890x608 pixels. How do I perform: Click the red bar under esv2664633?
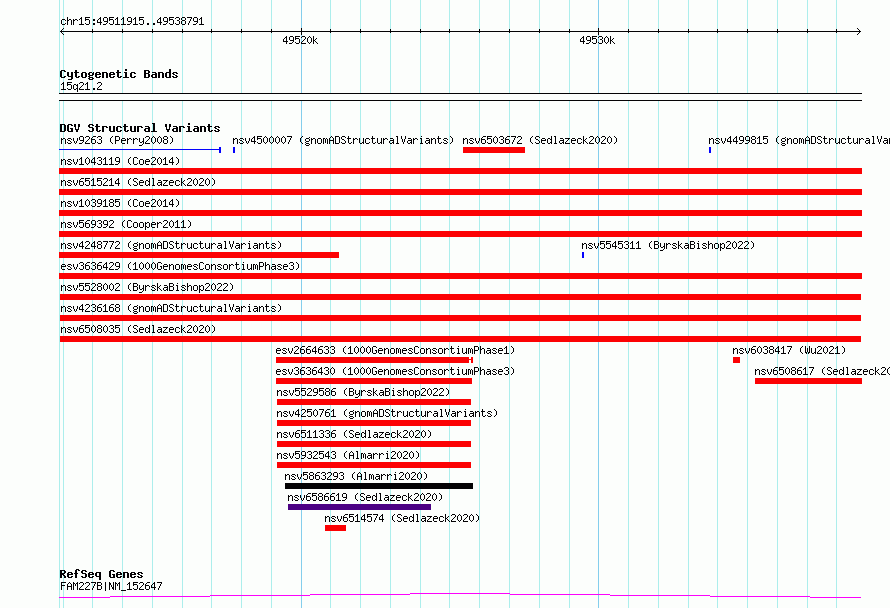(374, 360)
